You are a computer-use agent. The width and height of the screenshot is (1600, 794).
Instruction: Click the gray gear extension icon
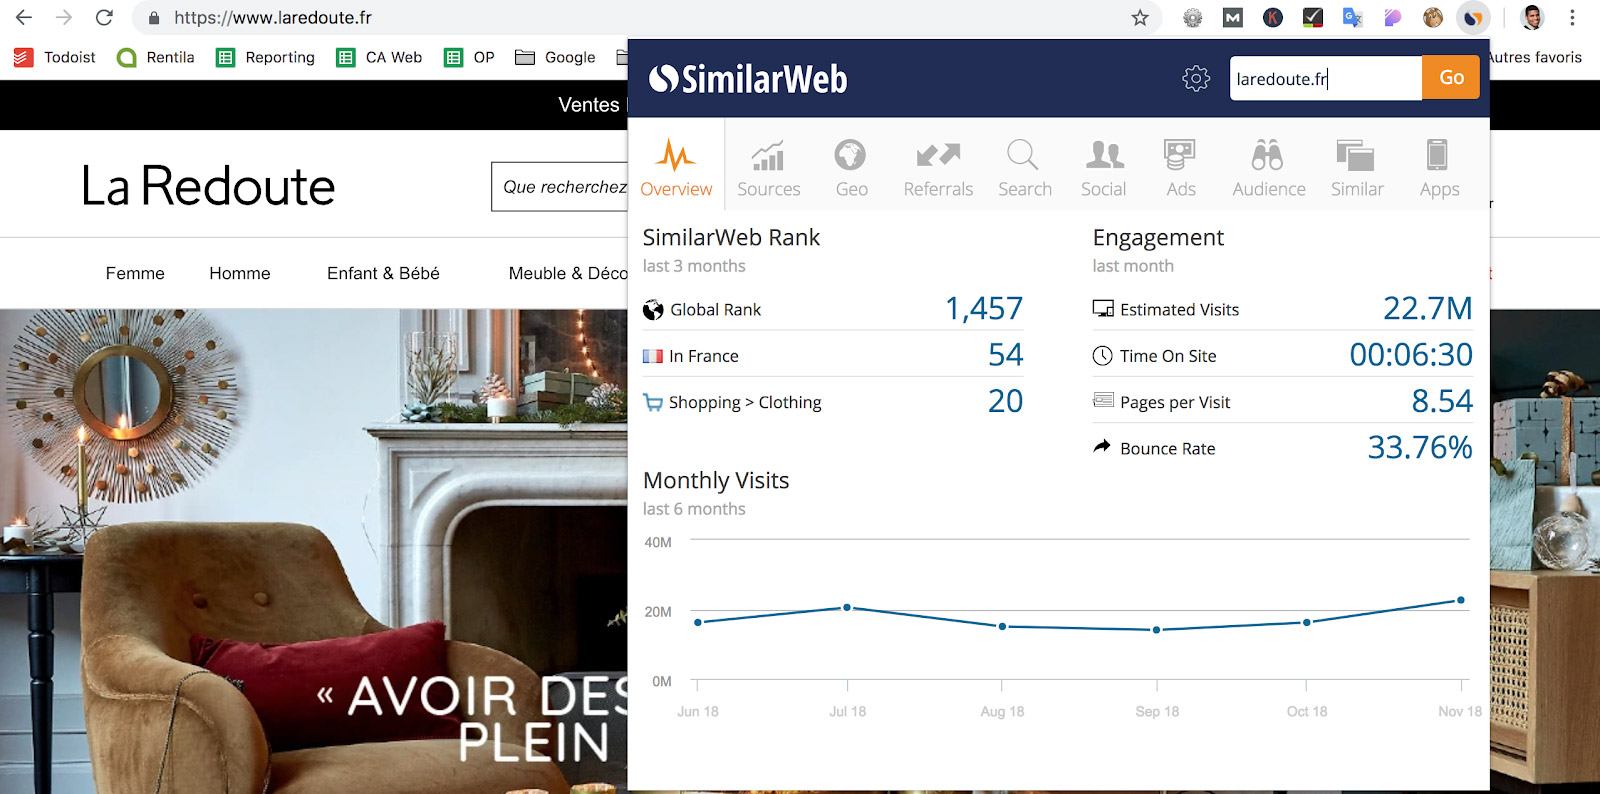pos(1192,17)
